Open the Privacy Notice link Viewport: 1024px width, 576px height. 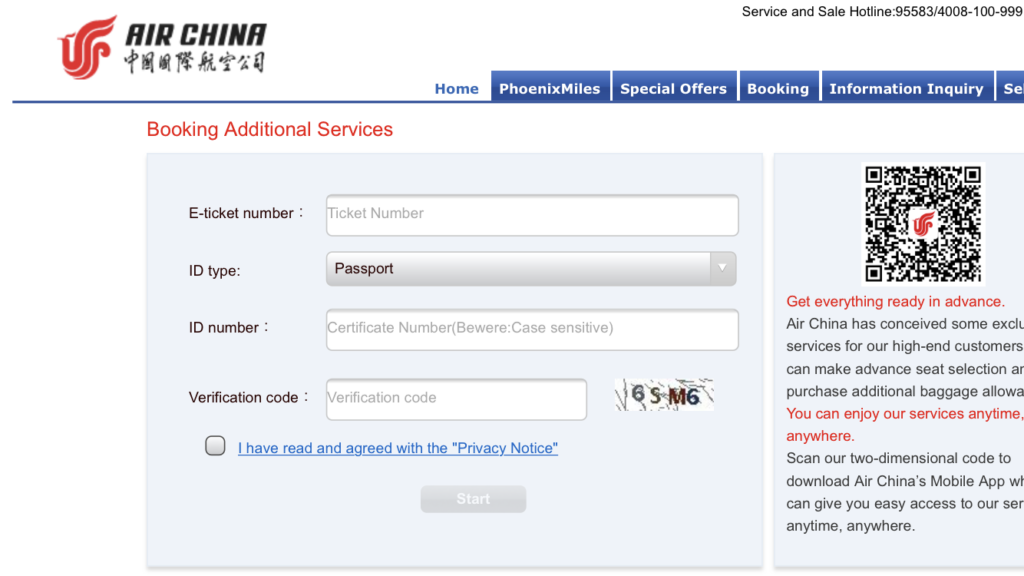[398, 448]
